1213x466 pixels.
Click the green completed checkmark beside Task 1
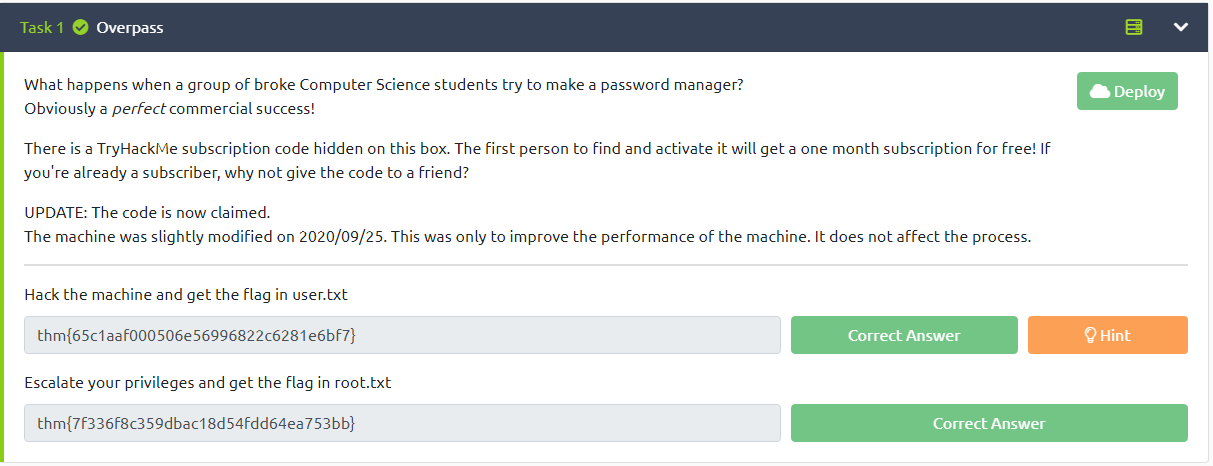(81, 28)
